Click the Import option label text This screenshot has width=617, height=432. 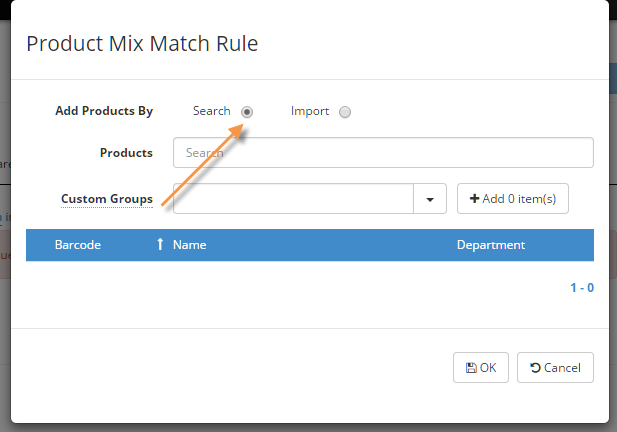(310, 111)
